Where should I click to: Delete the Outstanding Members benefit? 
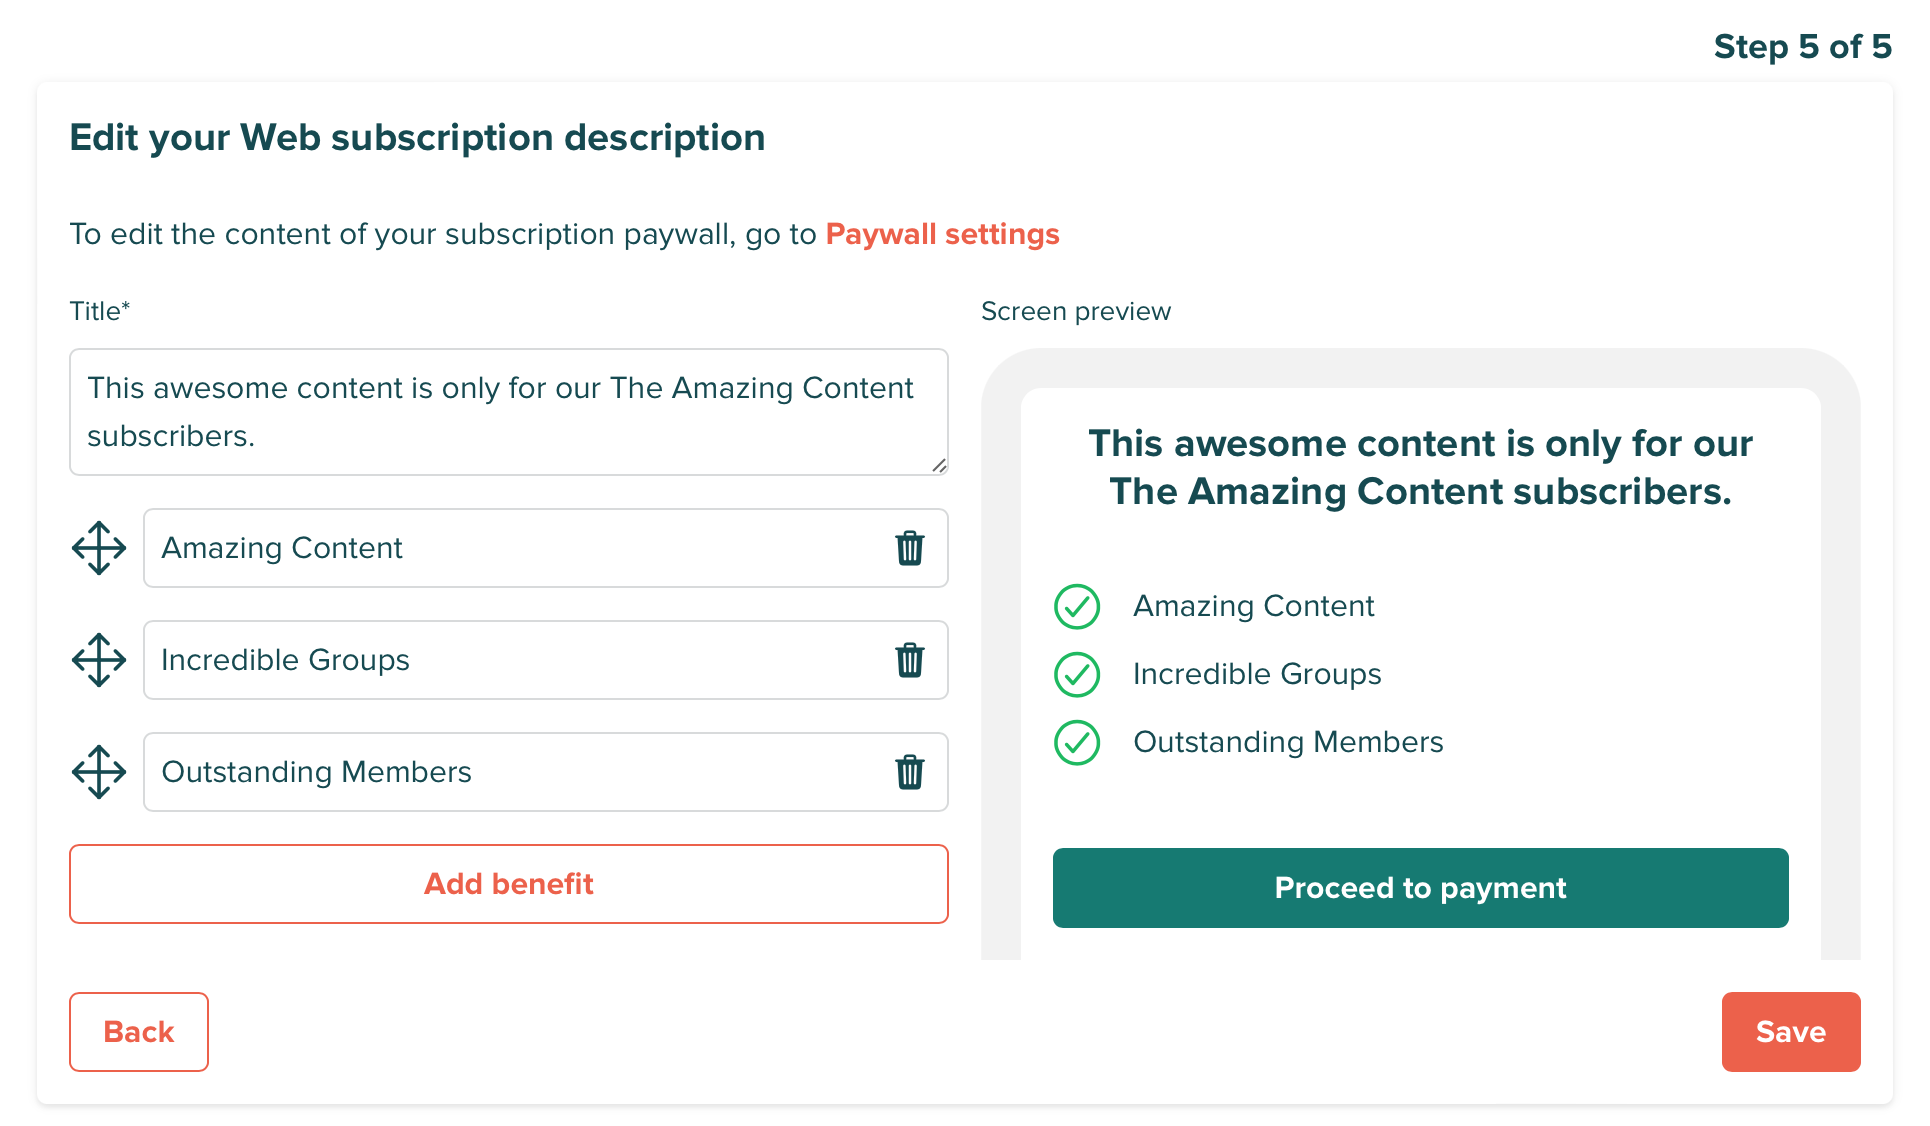[x=909, y=772]
